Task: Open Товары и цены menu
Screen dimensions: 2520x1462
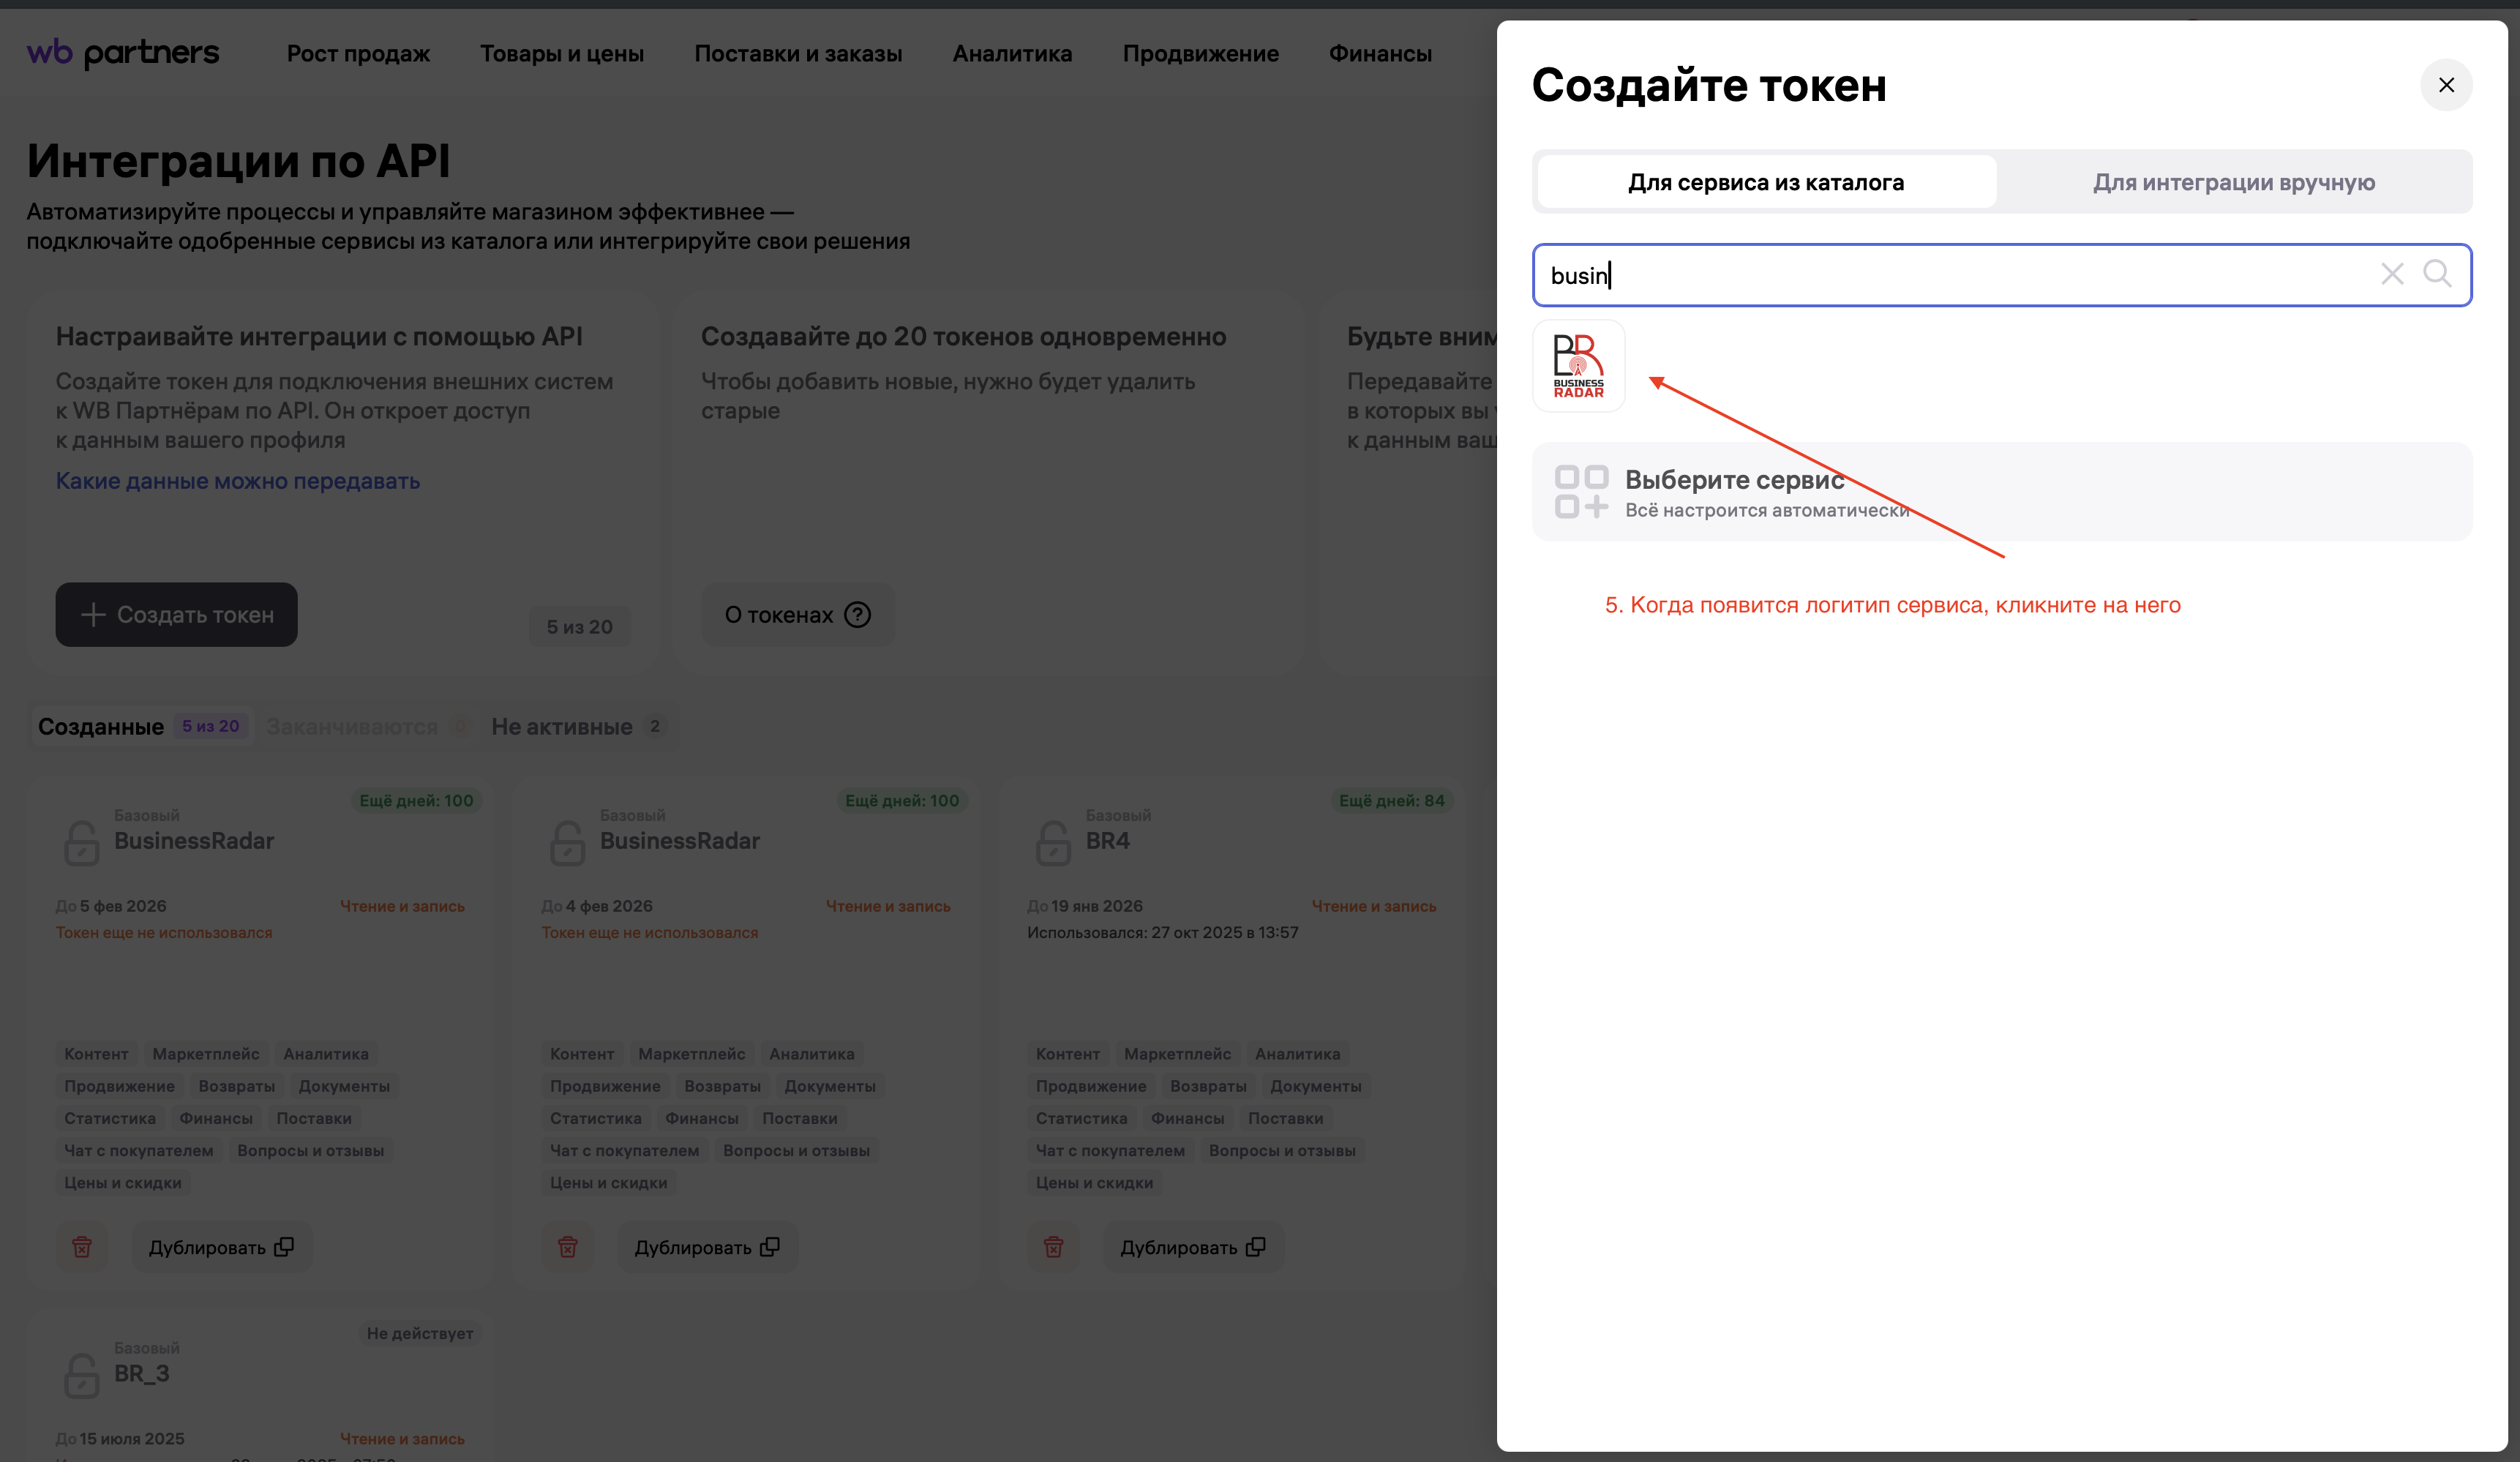Action: tap(561, 54)
